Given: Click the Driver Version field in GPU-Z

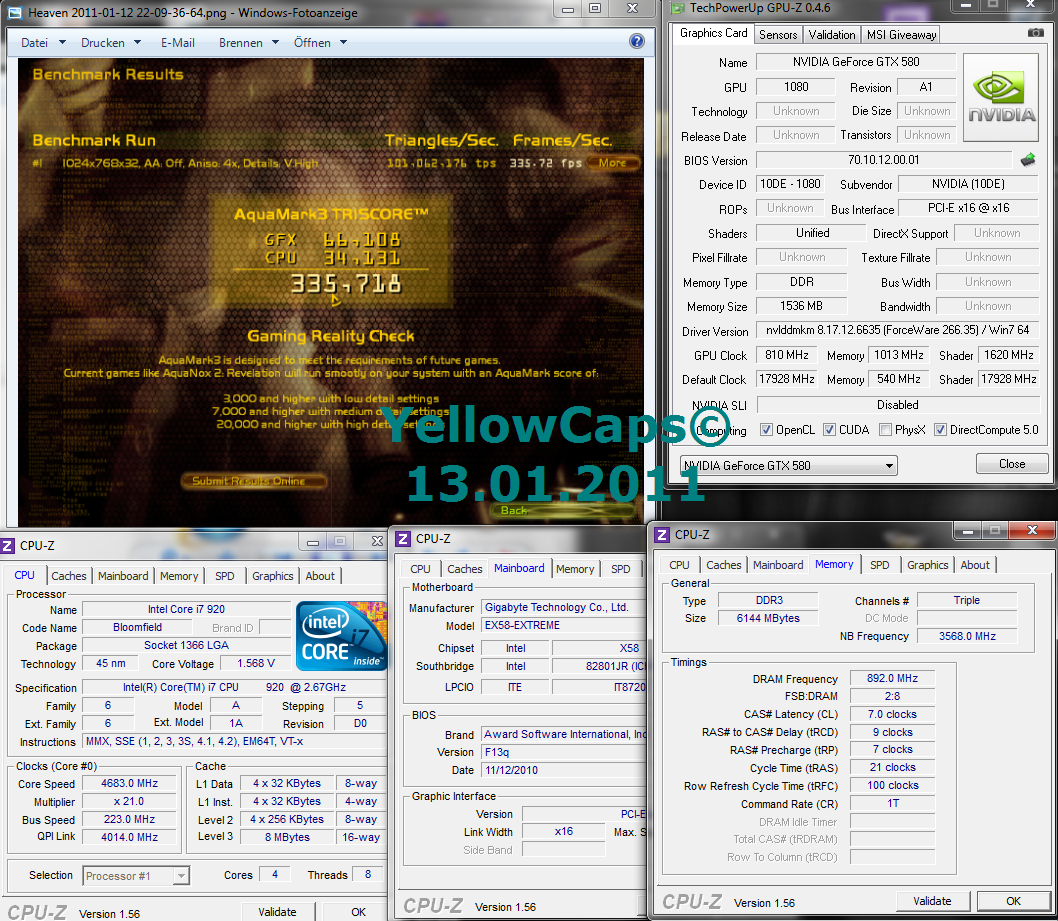Looking at the screenshot, I should [897, 330].
